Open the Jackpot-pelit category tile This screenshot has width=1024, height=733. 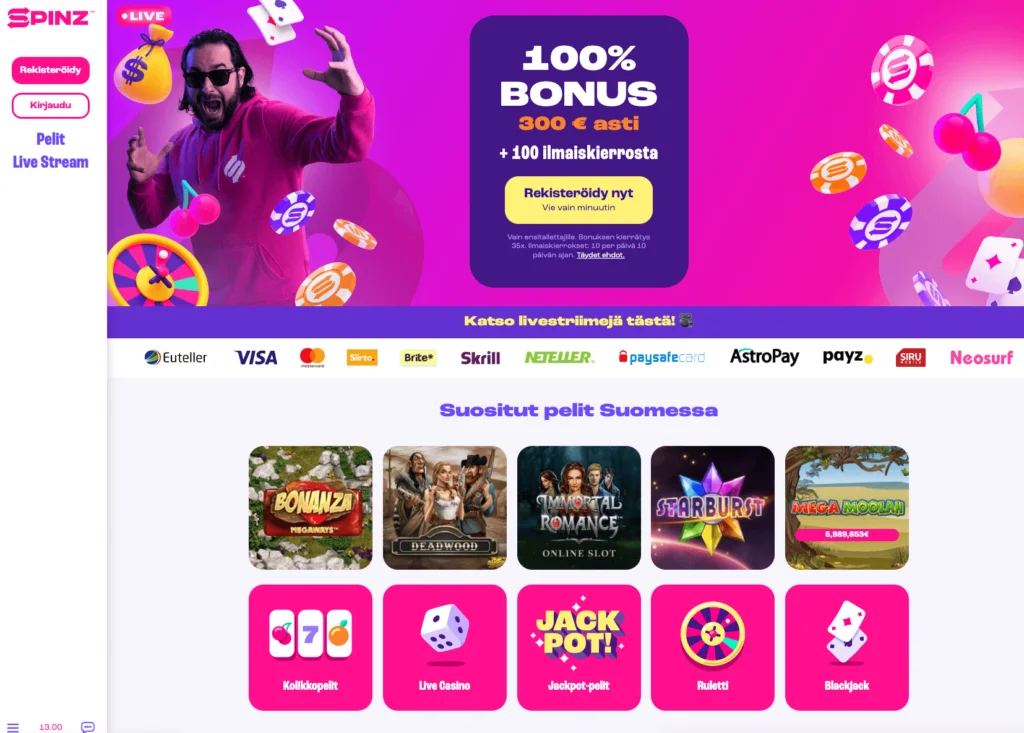click(579, 647)
